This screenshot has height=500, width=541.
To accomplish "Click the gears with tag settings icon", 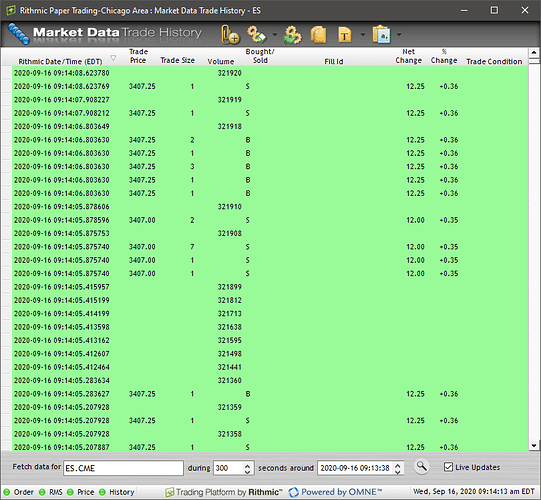I will coord(257,35).
